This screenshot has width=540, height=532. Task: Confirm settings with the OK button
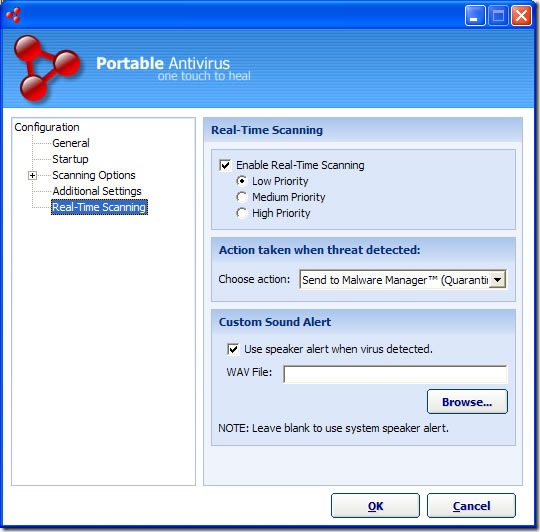tap(375, 505)
